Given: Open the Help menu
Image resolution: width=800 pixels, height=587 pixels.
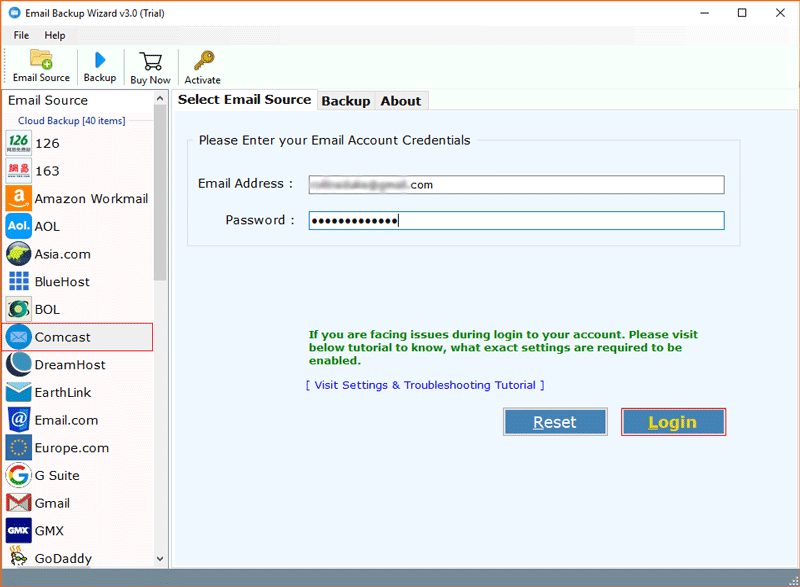Looking at the screenshot, I should tap(55, 35).
